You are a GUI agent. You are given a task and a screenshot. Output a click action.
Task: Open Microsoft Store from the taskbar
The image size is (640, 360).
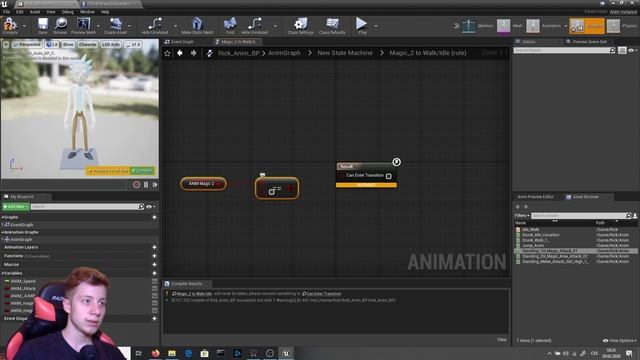coord(204,353)
